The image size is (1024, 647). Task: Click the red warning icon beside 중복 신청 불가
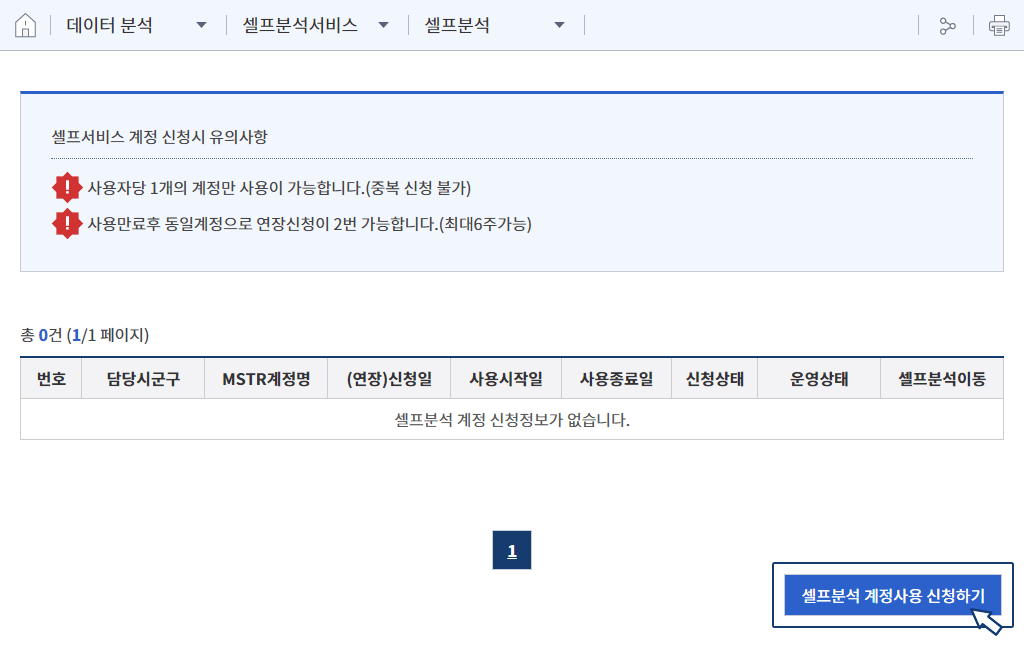click(x=67, y=188)
